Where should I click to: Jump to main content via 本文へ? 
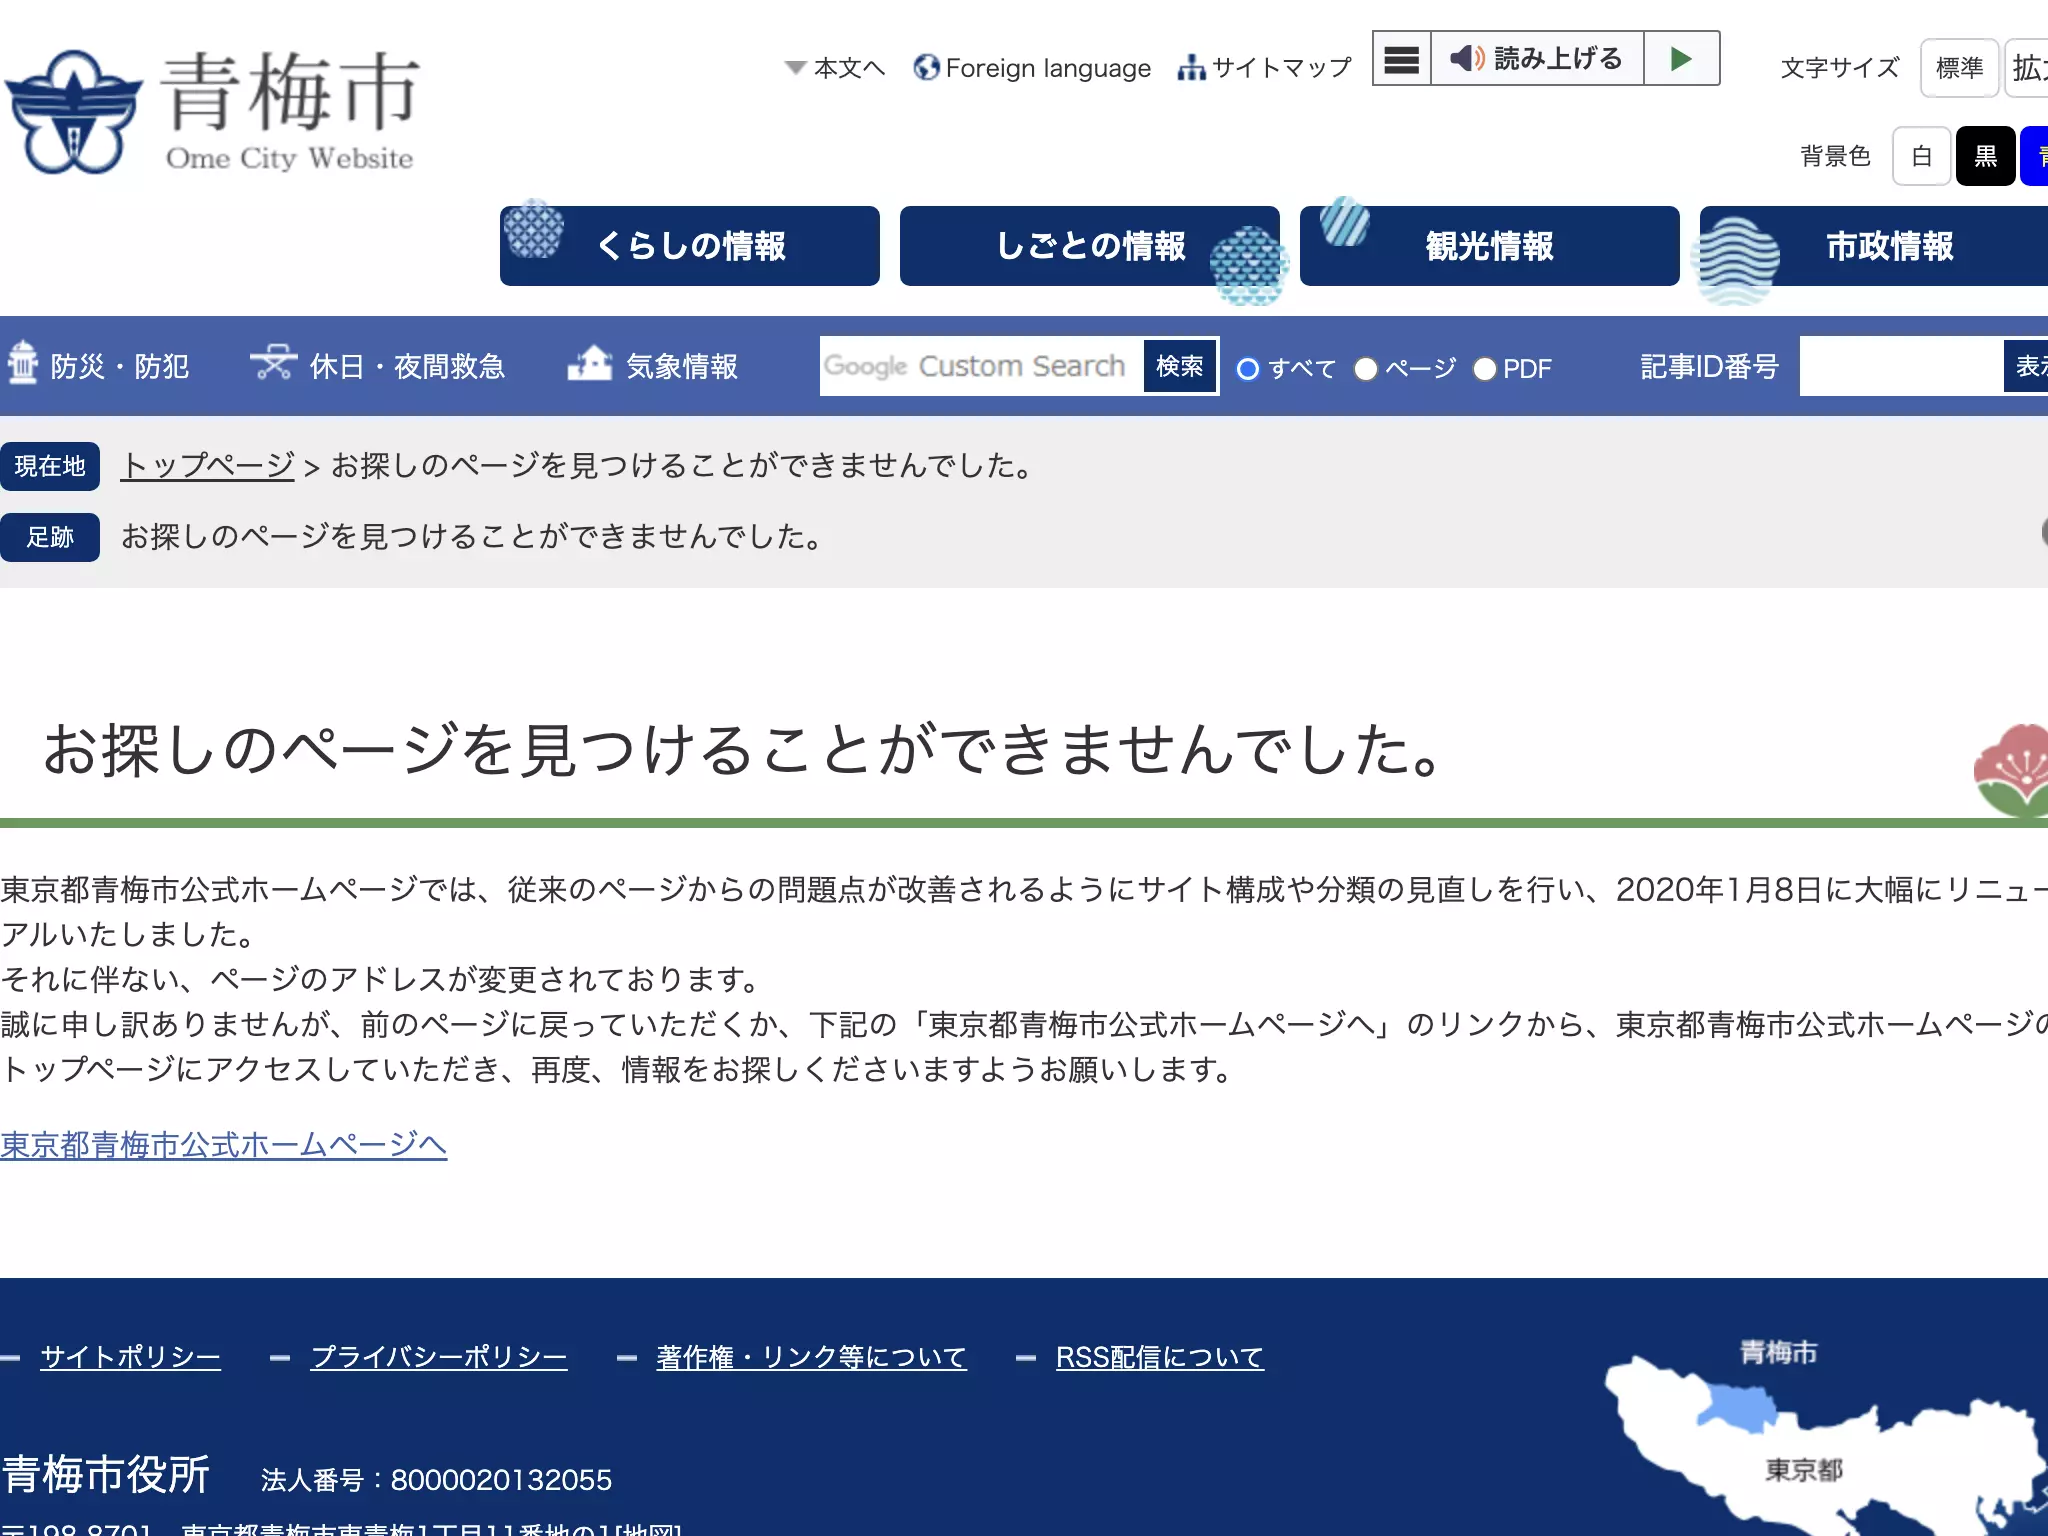(x=835, y=68)
